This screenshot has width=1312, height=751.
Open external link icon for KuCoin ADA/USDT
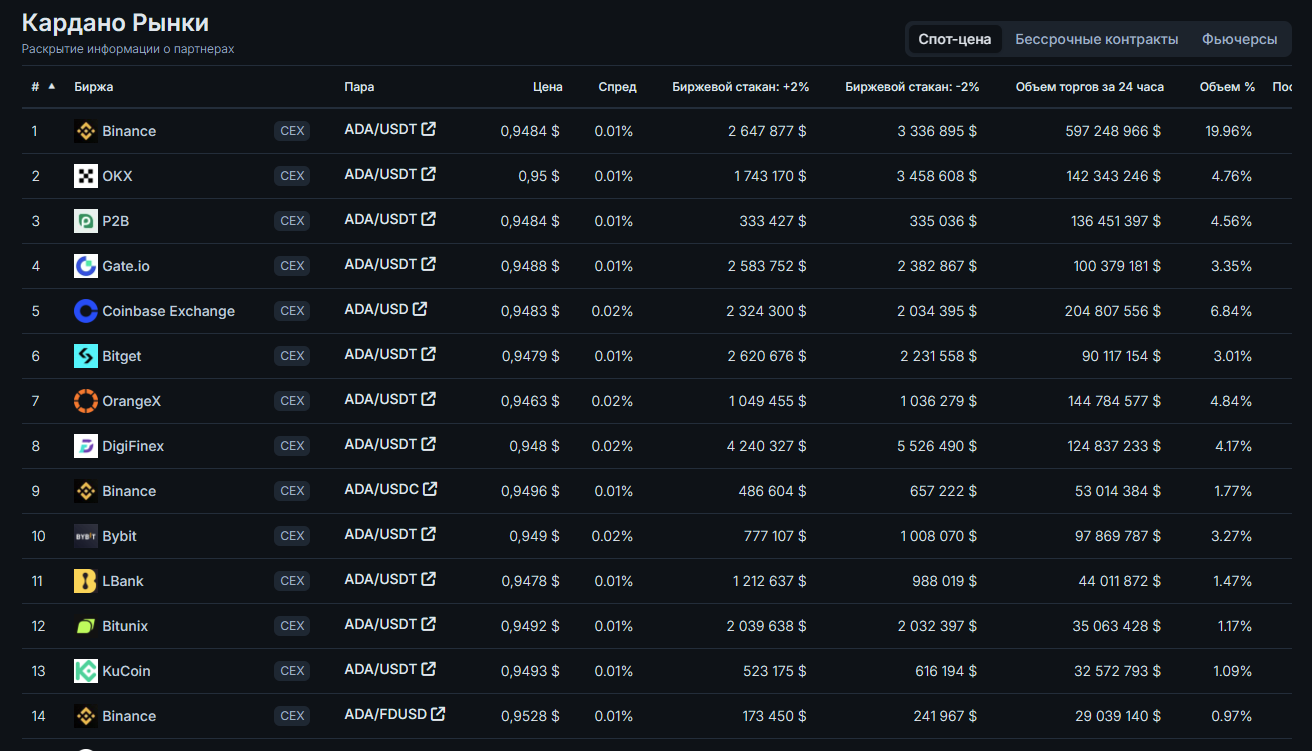[x=429, y=669]
